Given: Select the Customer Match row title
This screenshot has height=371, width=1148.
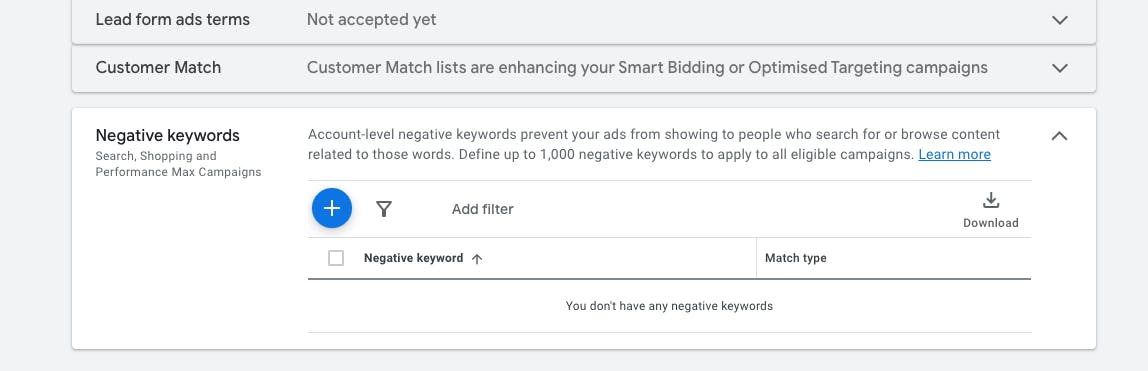Looking at the screenshot, I should tap(158, 67).
